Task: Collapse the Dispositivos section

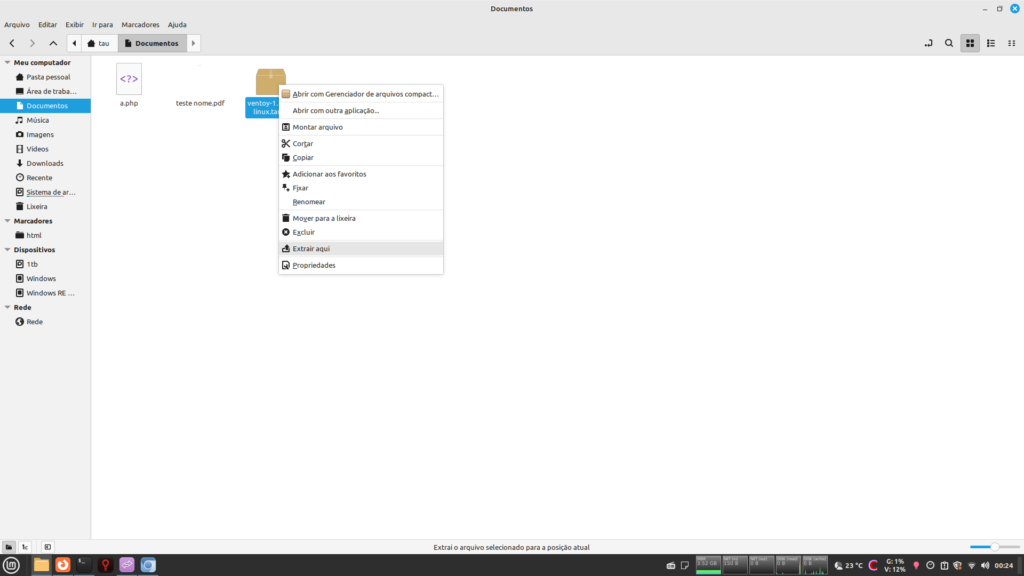Action: click(x=8, y=250)
